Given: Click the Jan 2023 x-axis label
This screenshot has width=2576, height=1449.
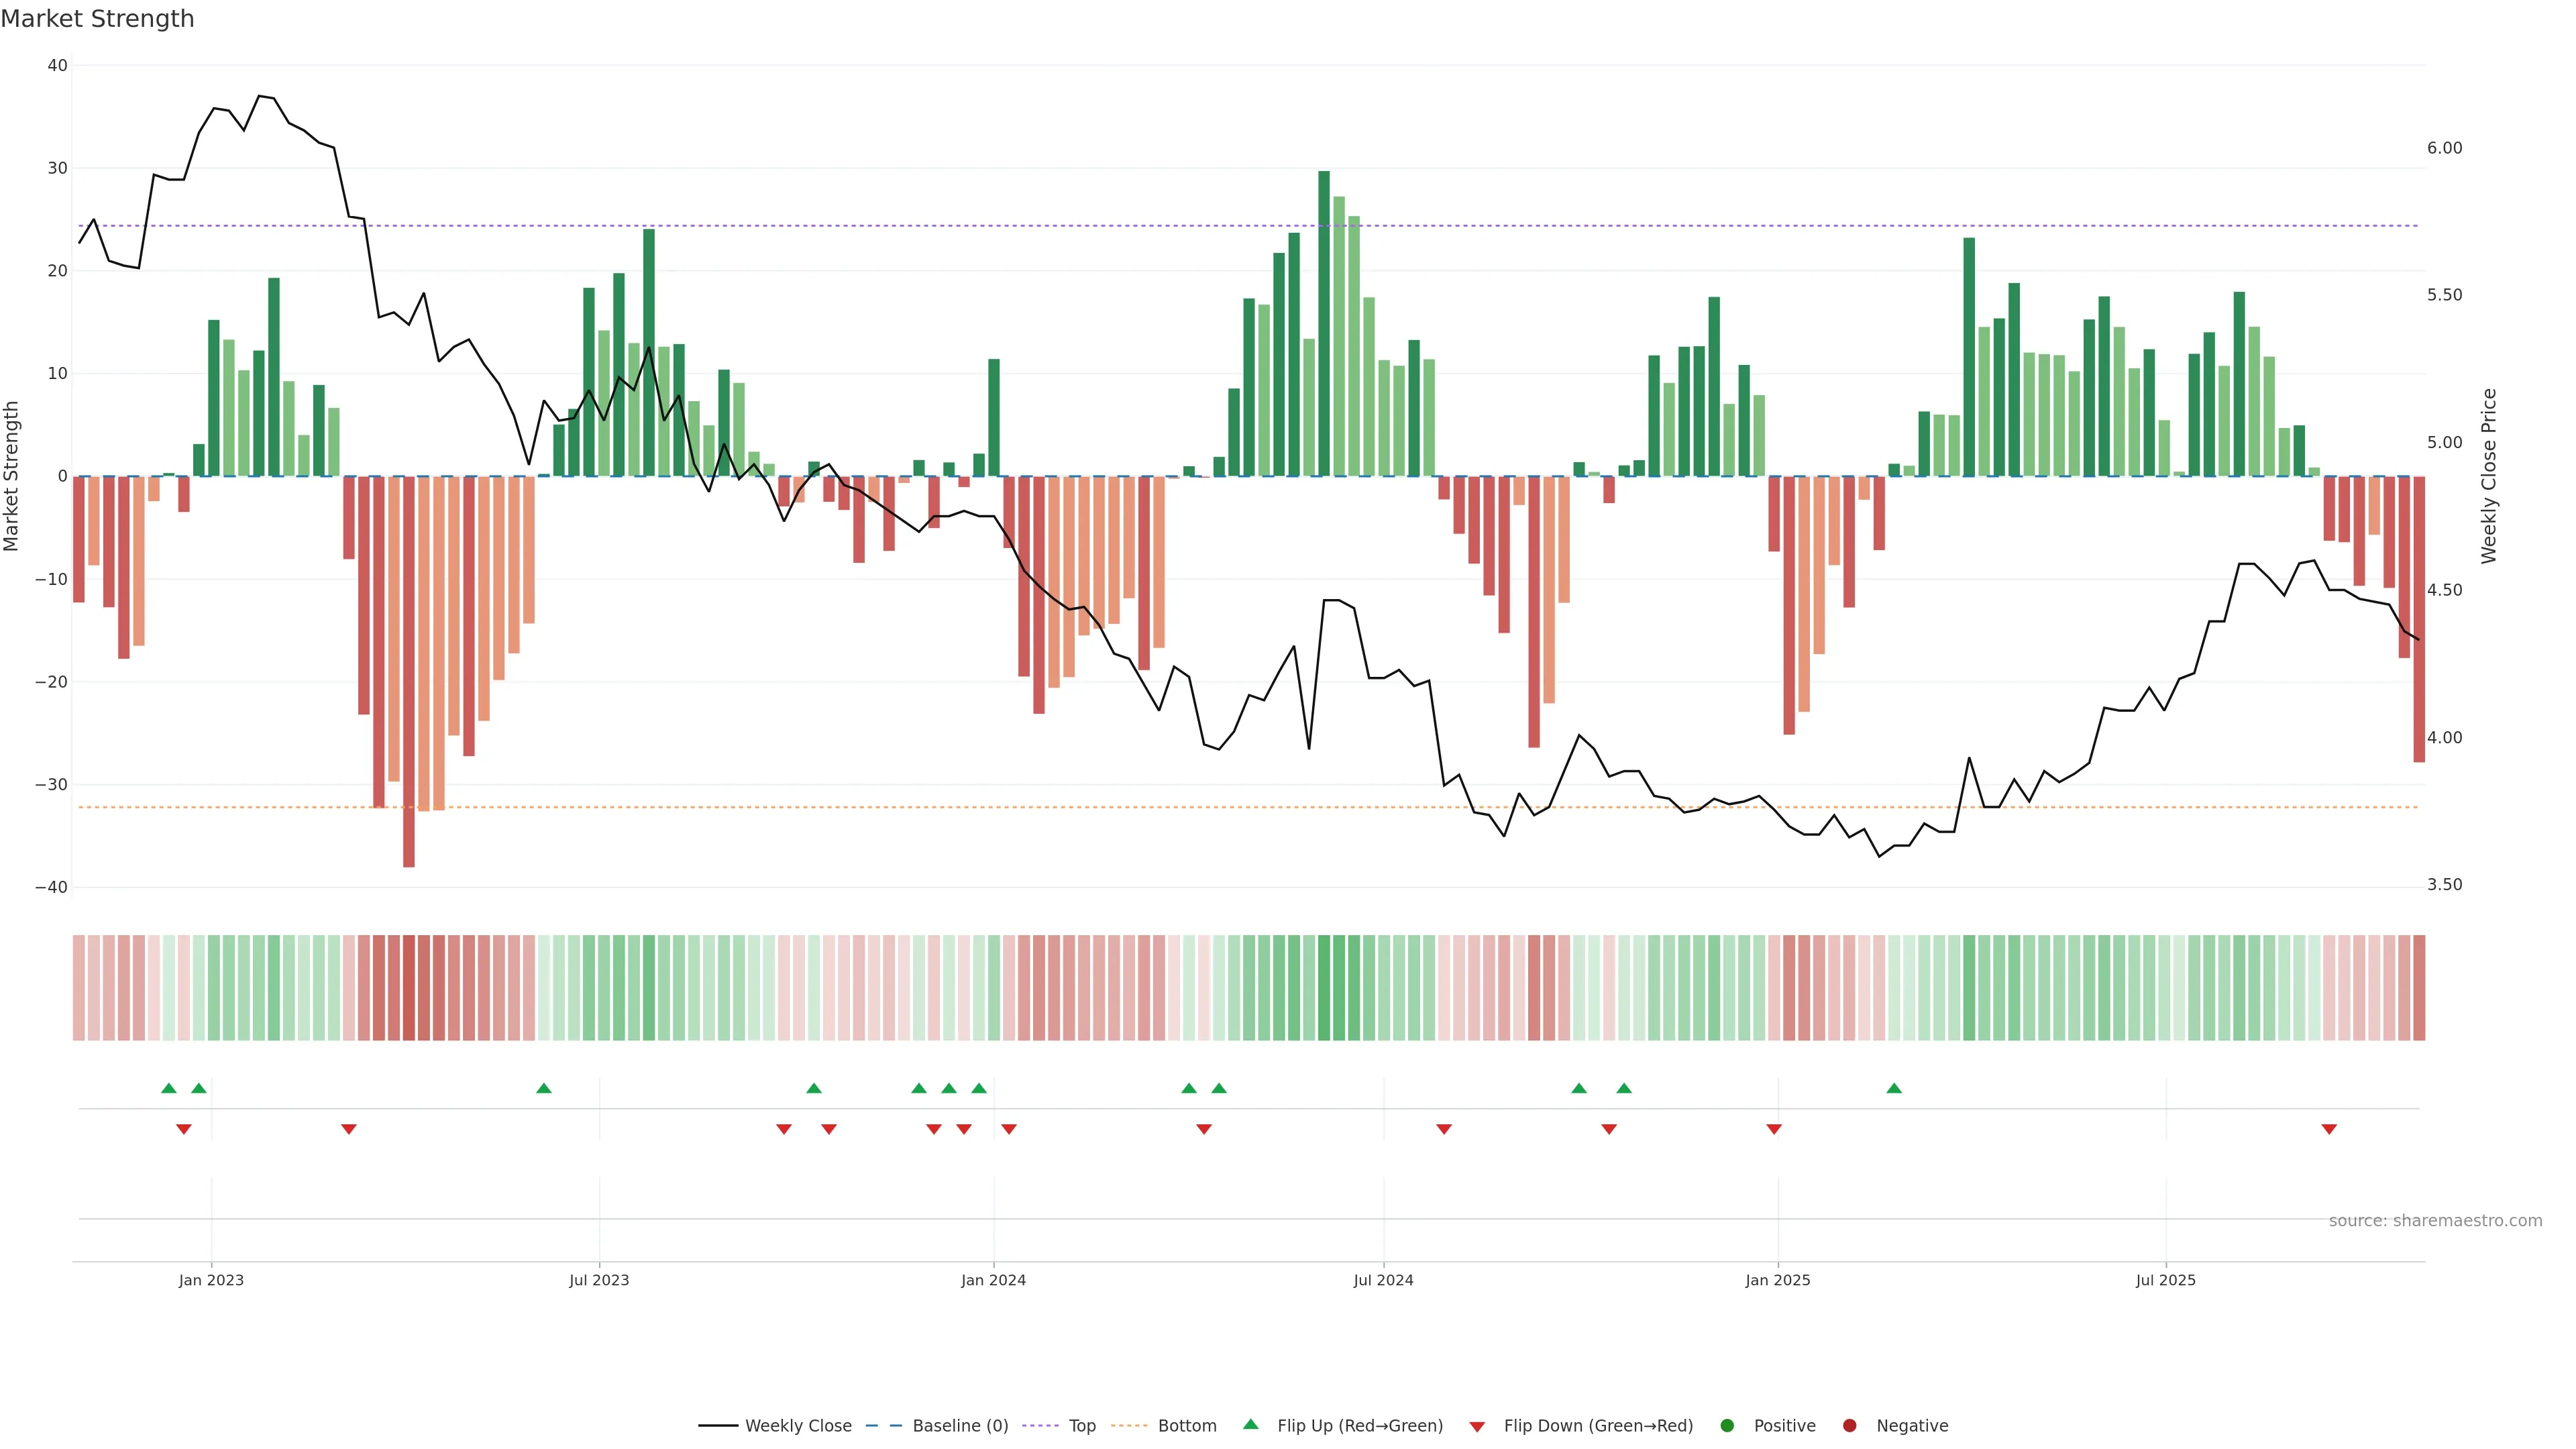Looking at the screenshot, I should [211, 1280].
